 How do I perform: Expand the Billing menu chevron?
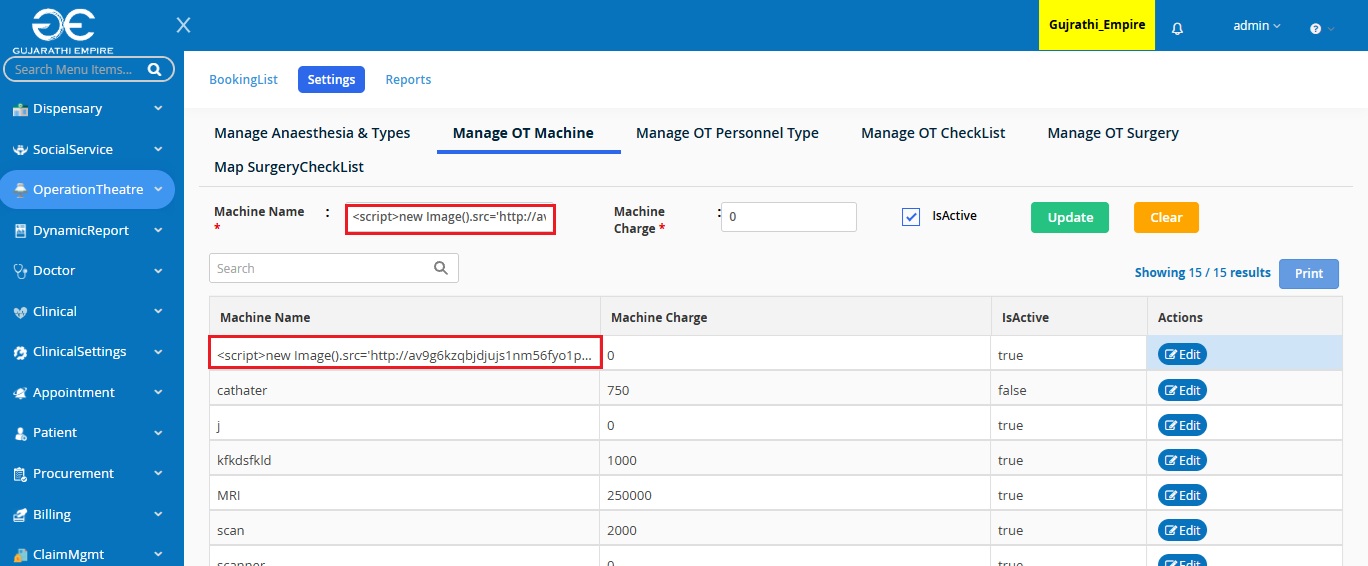pos(158,514)
